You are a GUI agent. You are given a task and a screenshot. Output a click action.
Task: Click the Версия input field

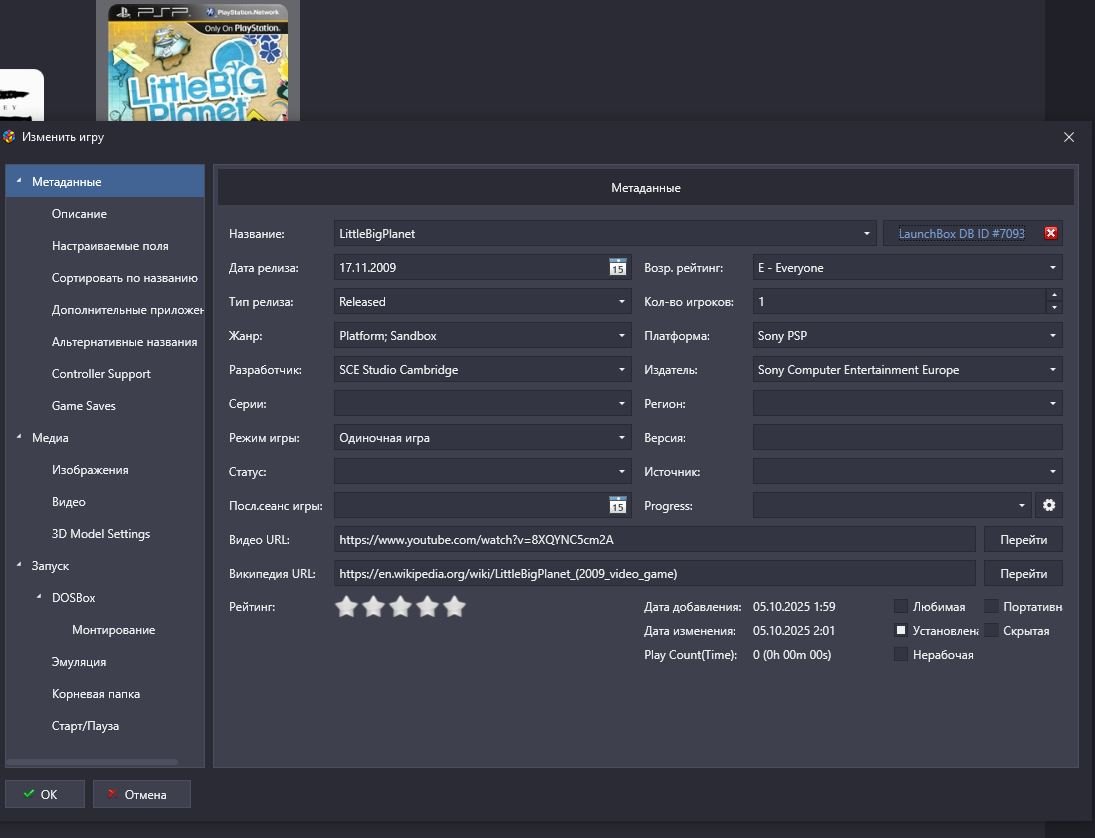[x=907, y=438]
